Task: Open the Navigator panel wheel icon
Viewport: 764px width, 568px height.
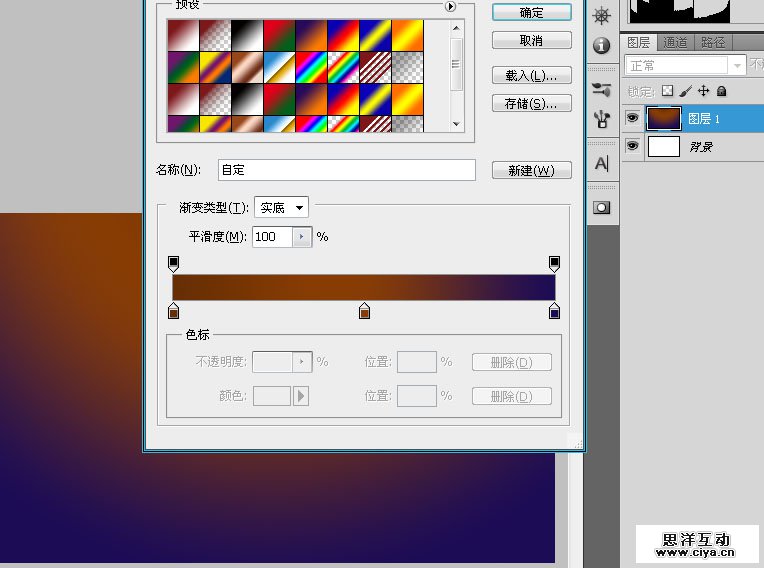Action: (601, 15)
